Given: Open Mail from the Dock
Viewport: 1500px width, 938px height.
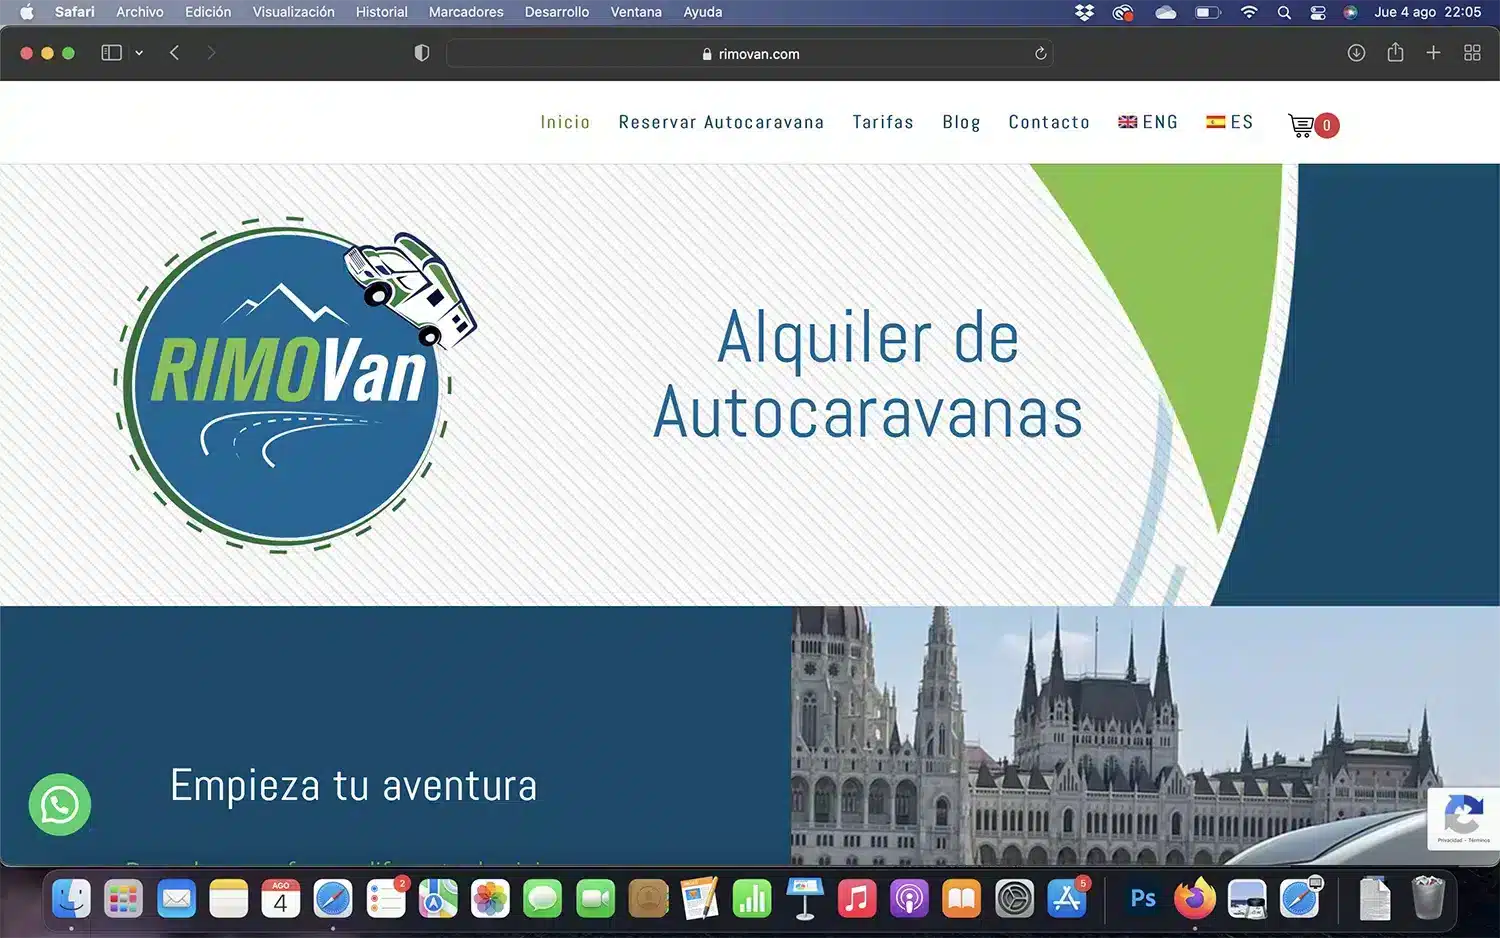Looking at the screenshot, I should point(176,899).
